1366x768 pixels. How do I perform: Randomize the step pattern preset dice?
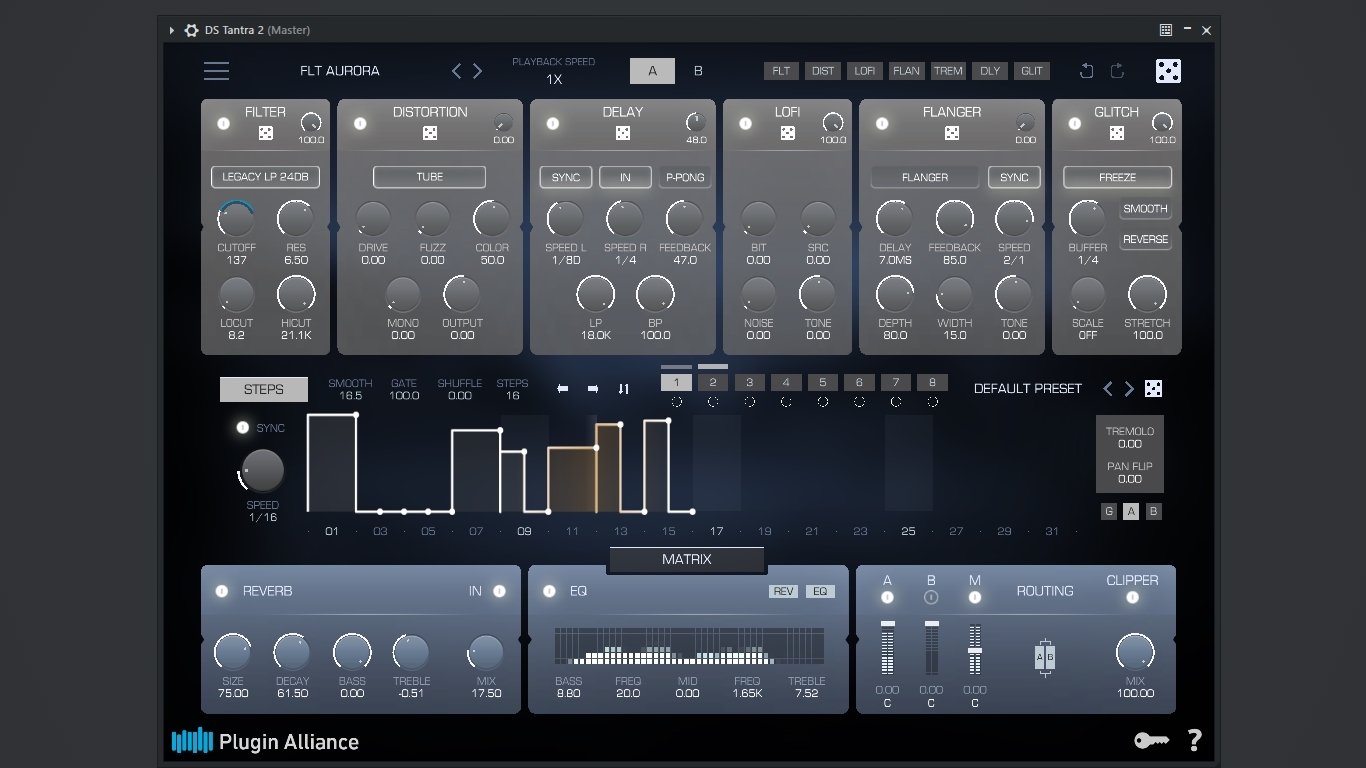(x=1153, y=389)
